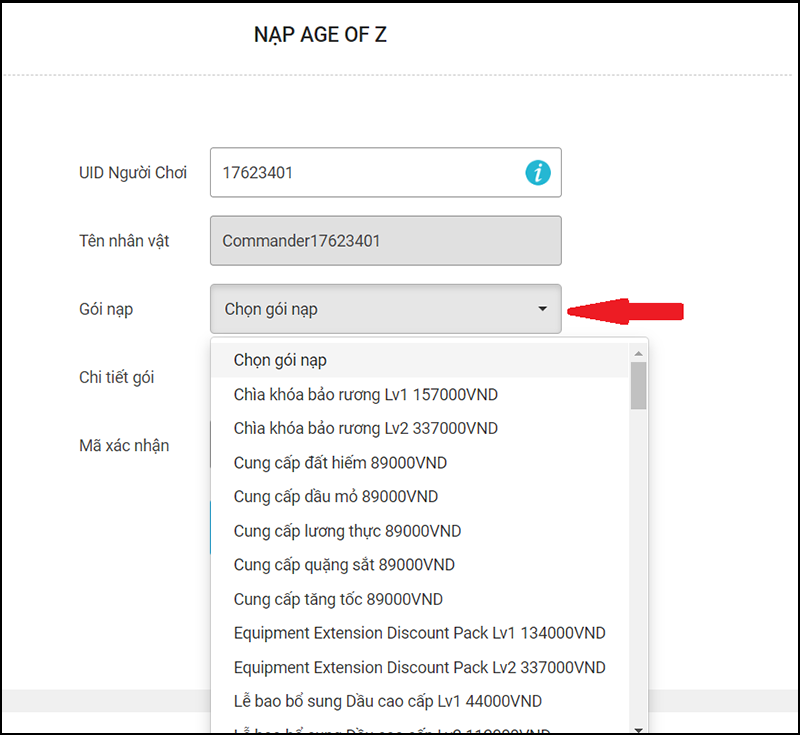Open the Gói nạp dropdown

(386, 309)
